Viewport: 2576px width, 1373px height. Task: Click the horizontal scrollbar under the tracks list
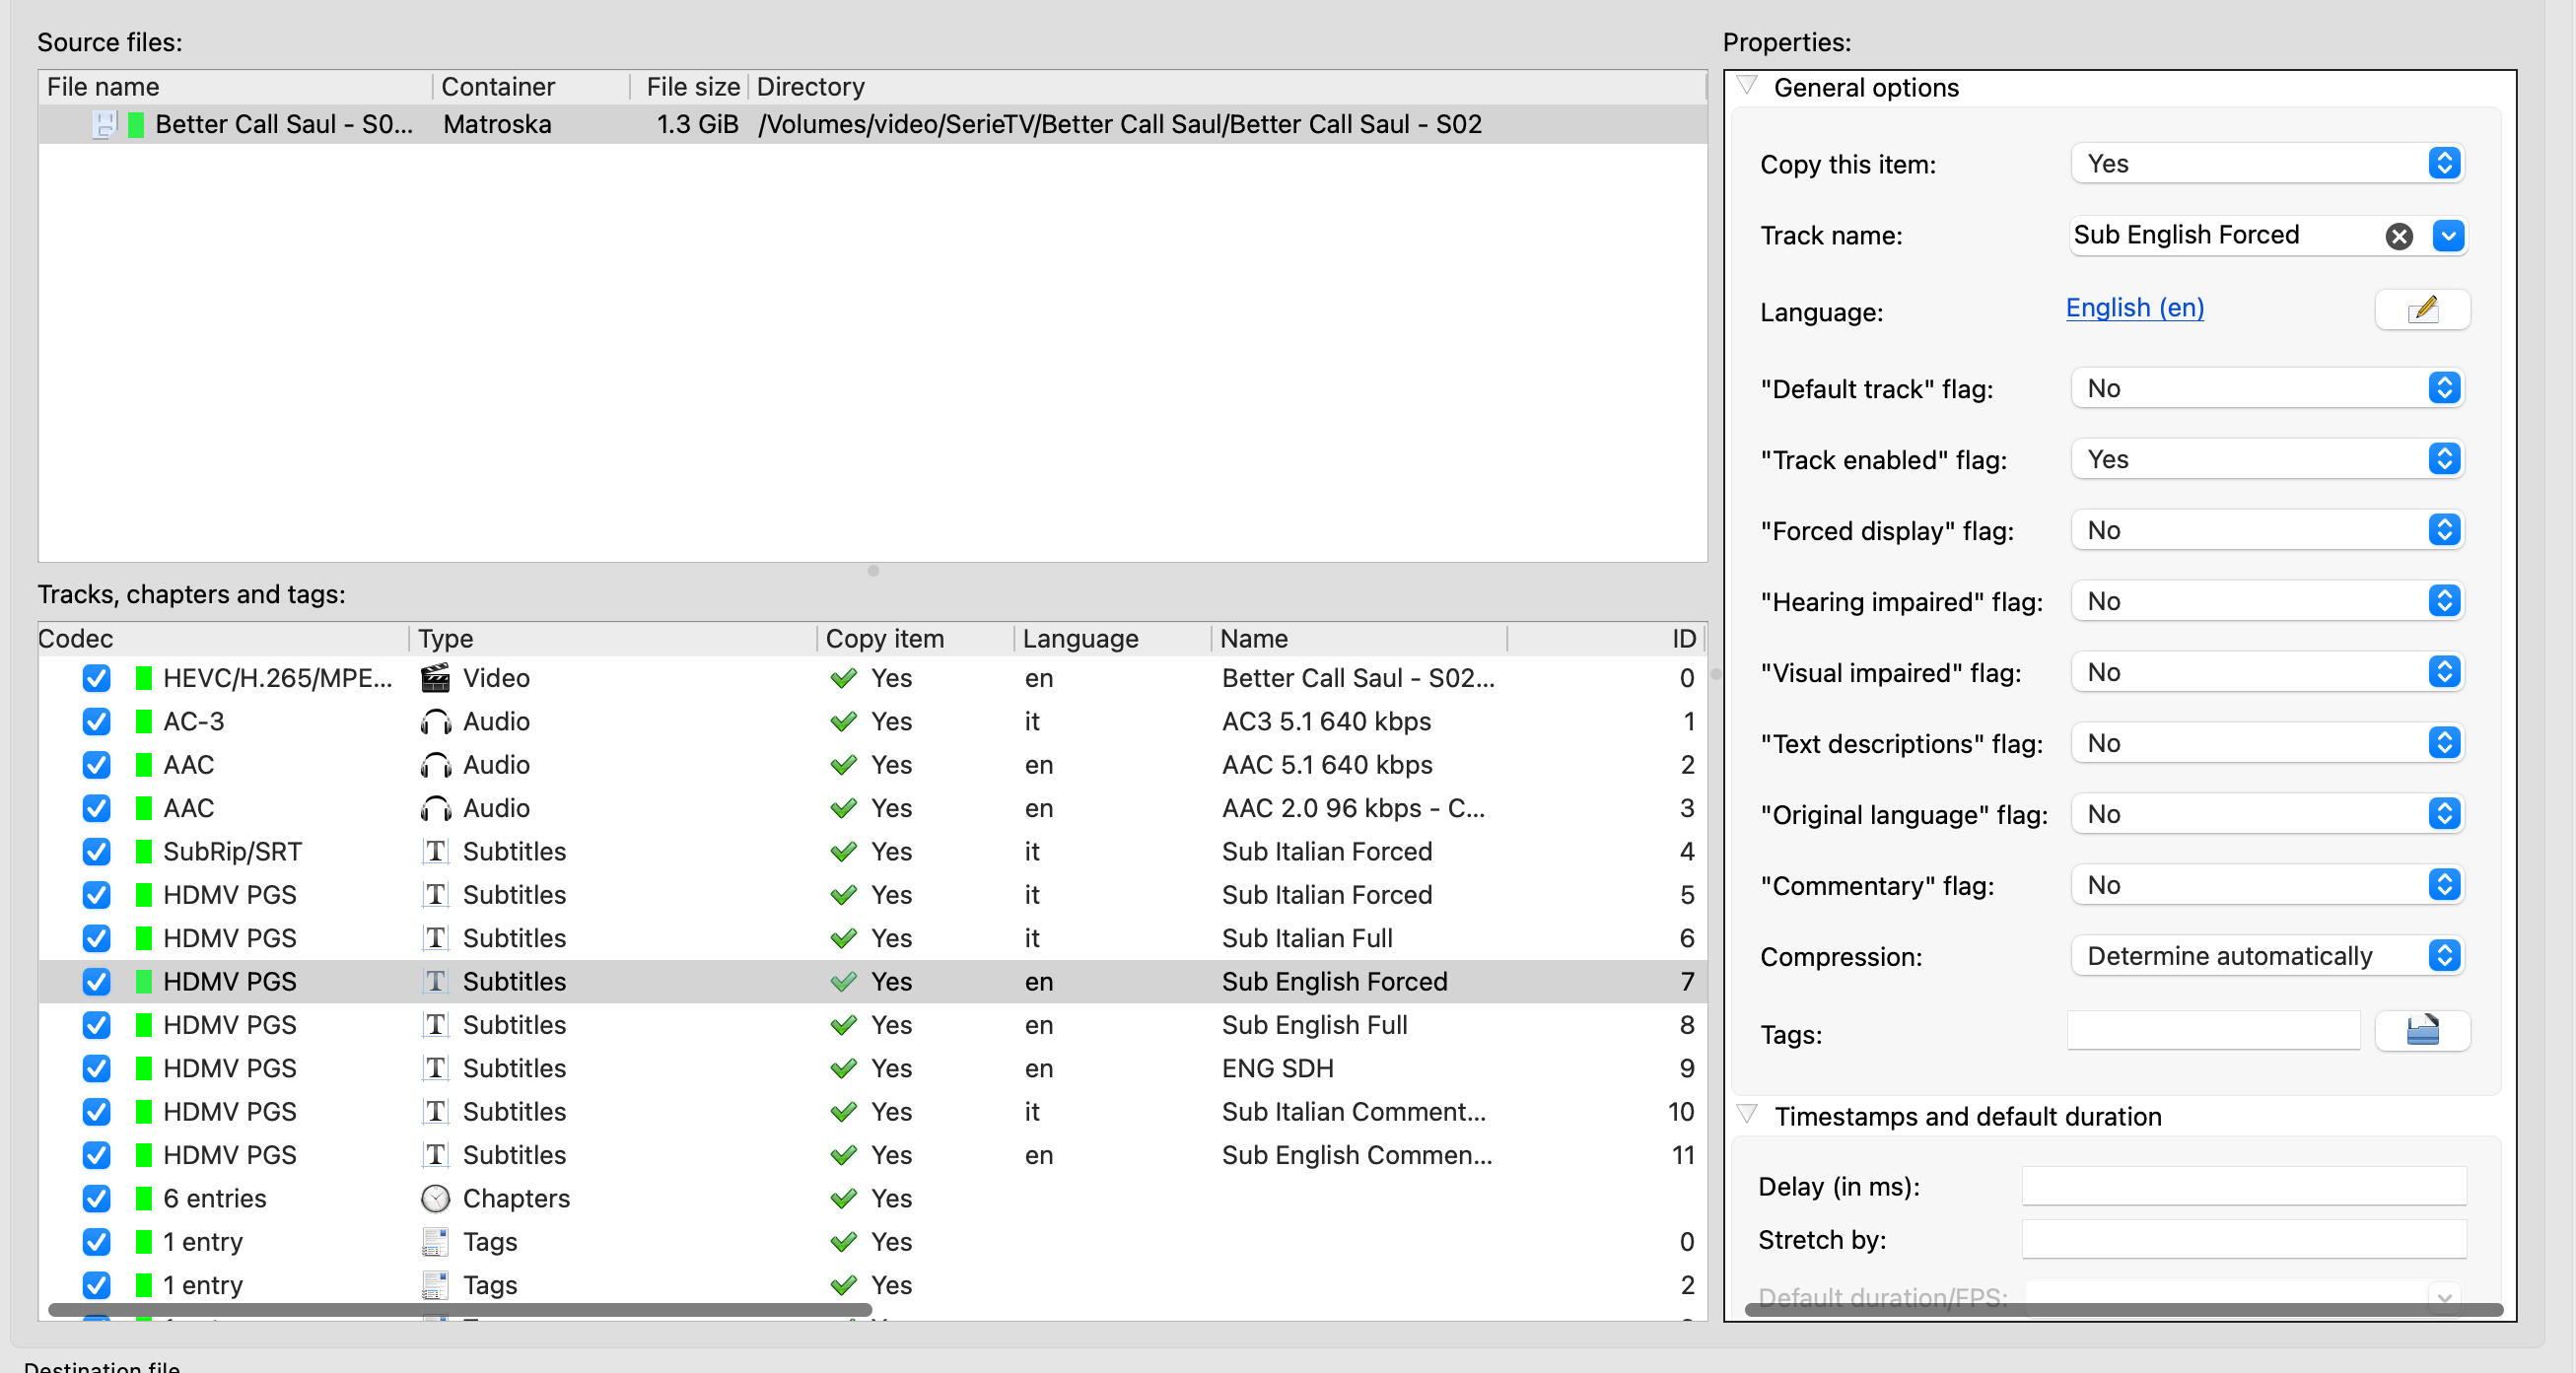pyautogui.click(x=460, y=1309)
